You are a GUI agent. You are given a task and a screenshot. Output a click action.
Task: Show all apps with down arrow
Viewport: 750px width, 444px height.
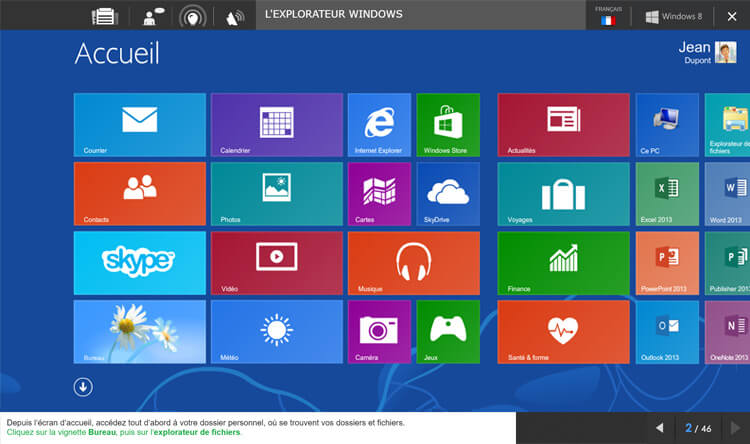pos(83,387)
